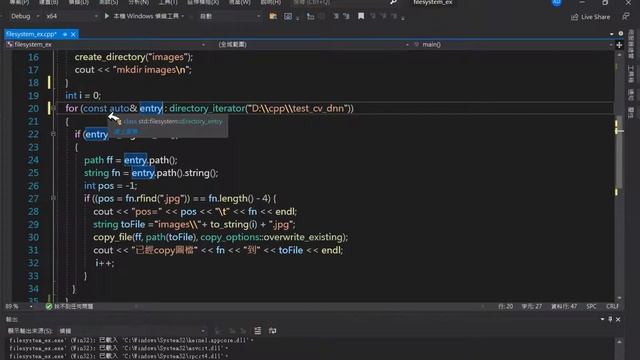Click the clear all output icon
Image resolution: width=640 pixels, height=360 pixels.
click(258, 331)
